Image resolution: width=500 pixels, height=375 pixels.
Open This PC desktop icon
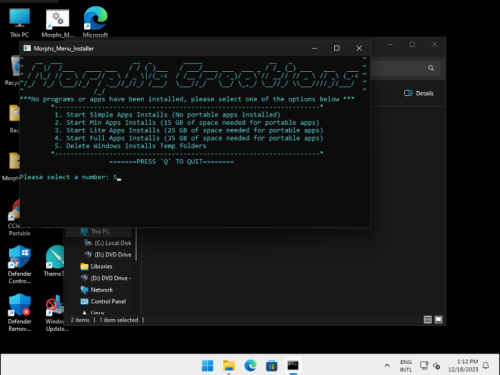(19, 22)
